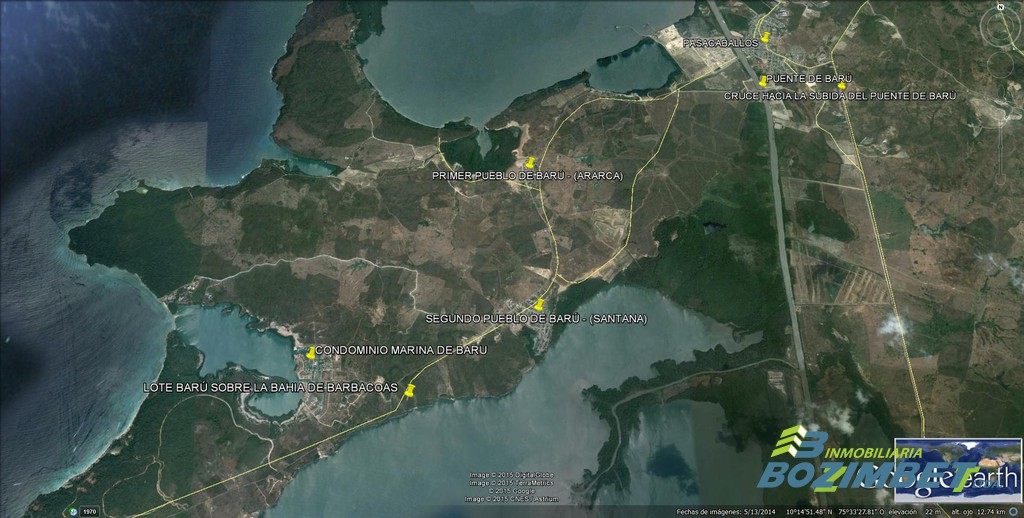Click the compass N north-up button
The image size is (1024, 518).
pyautogui.click(x=1000, y=7)
